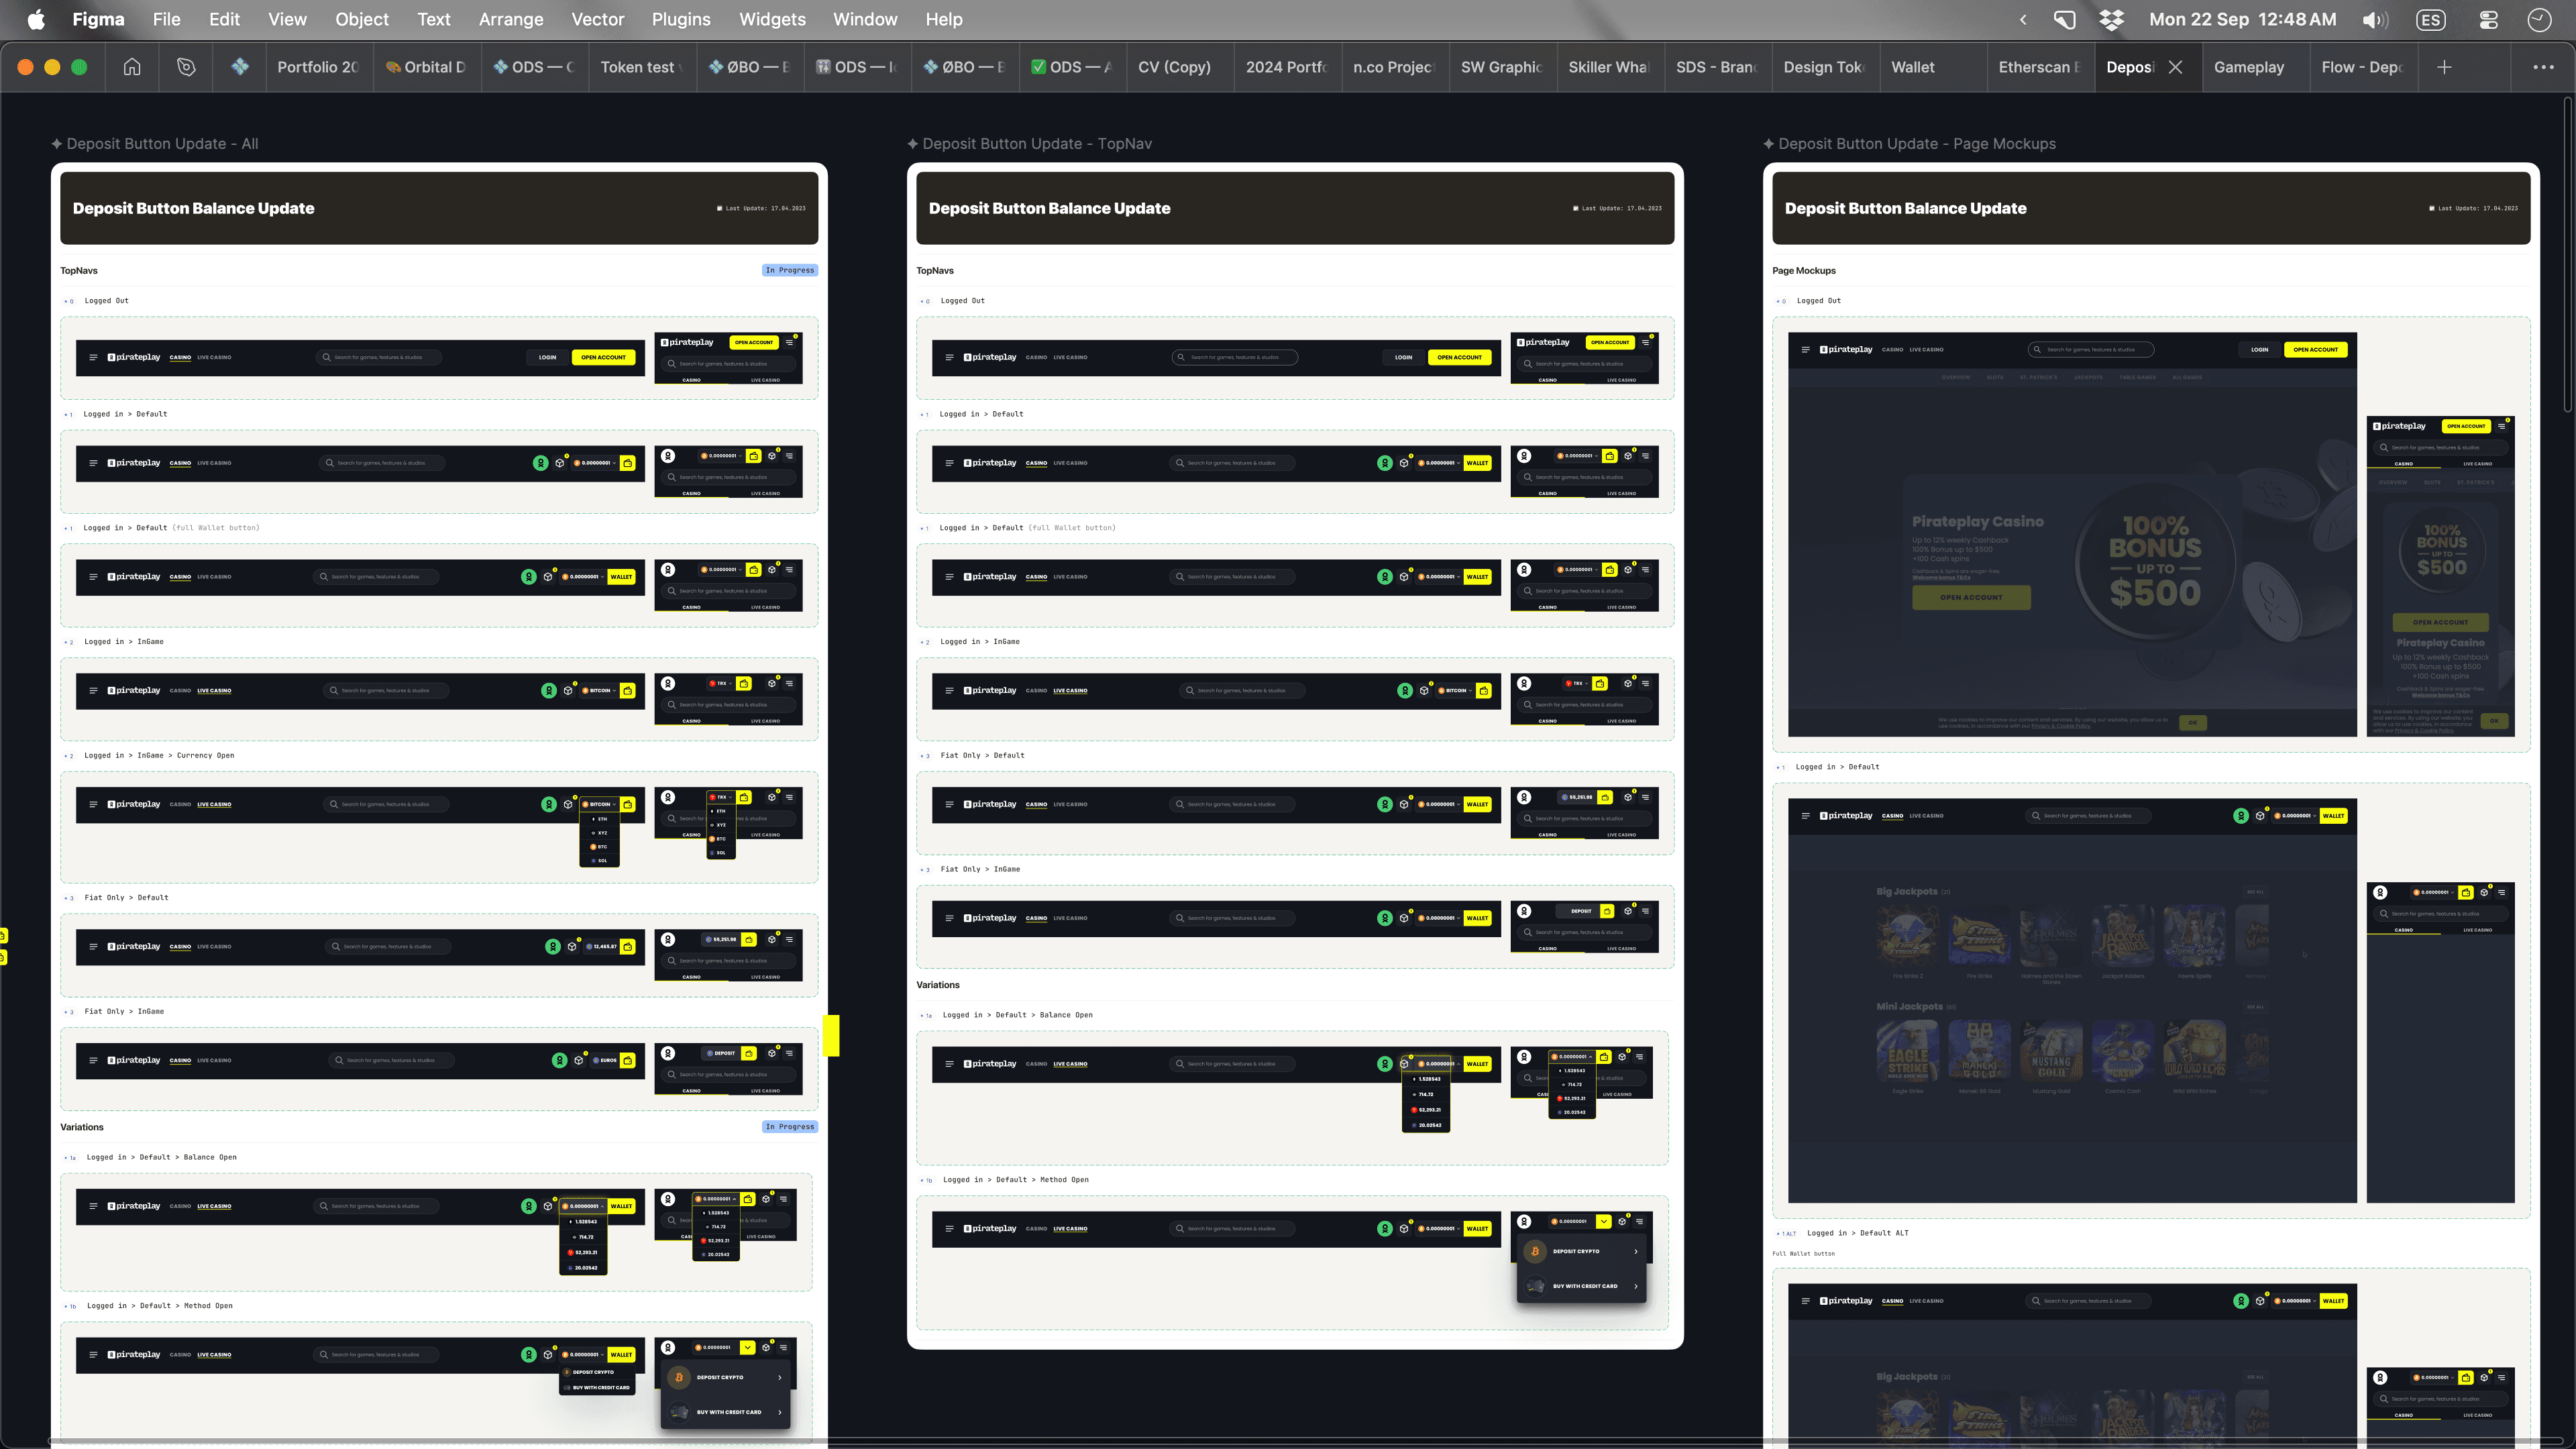Open Control Center from the menu bar
This screenshot has width=2576, height=1449.
(x=2489, y=19)
